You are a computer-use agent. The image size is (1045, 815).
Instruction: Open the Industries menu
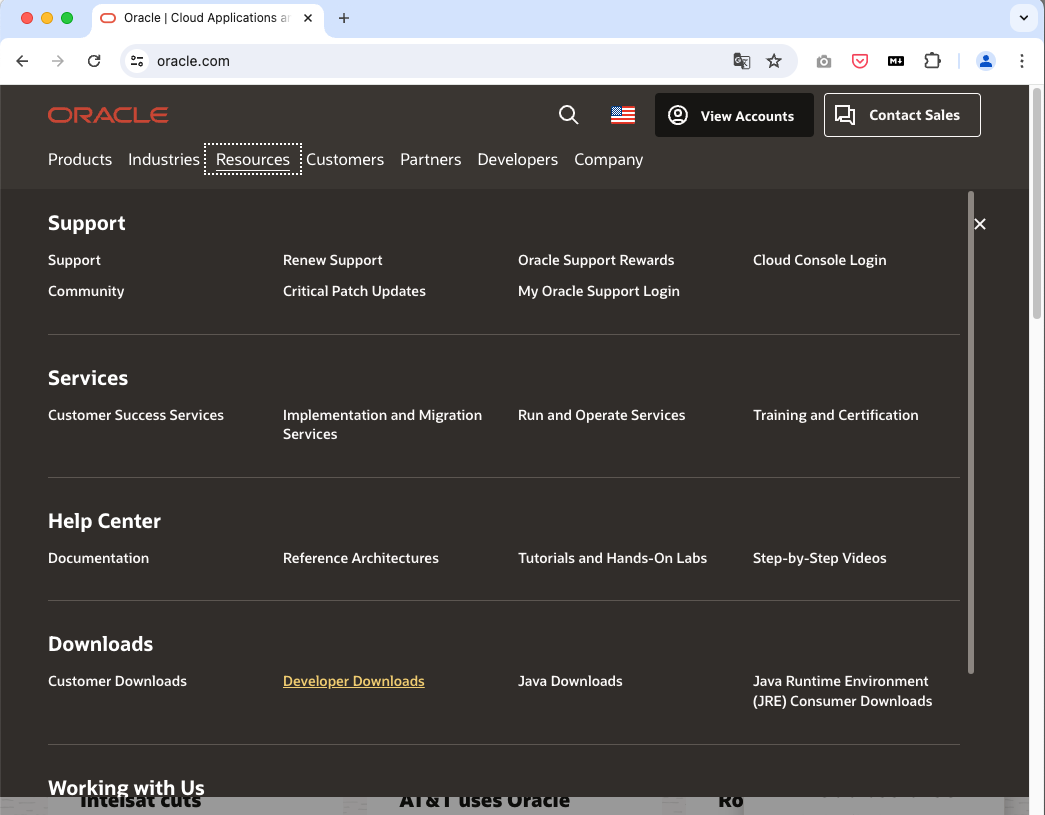(164, 160)
